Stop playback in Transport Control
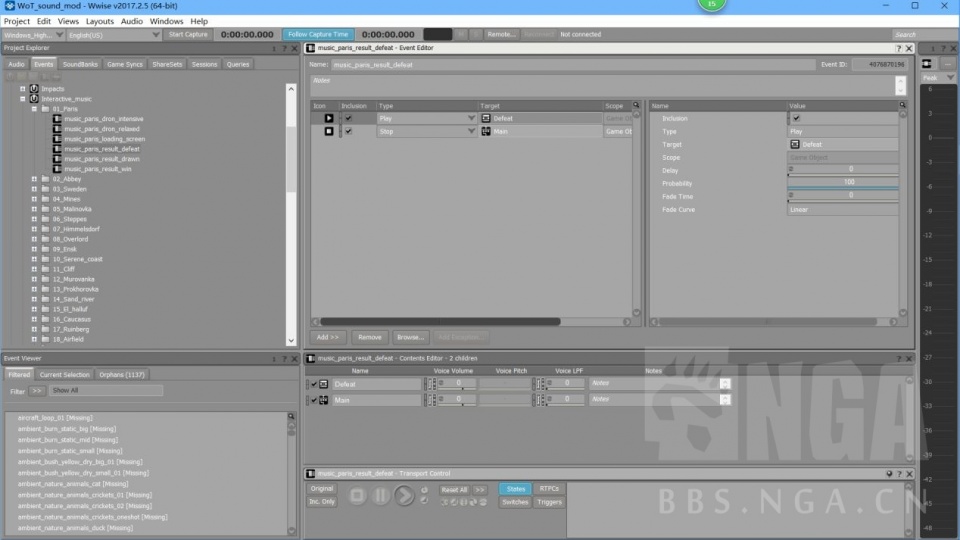The height and width of the screenshot is (540, 960). pos(358,495)
